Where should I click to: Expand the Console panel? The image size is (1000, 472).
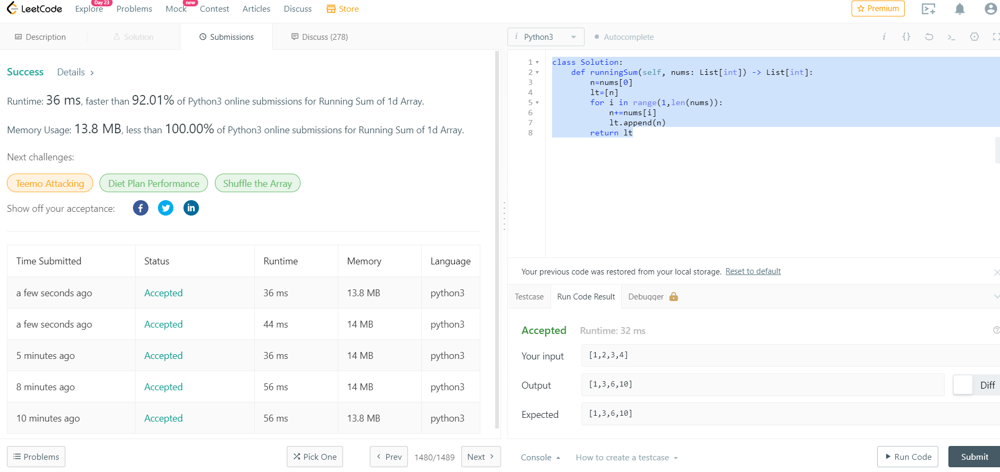coord(540,457)
